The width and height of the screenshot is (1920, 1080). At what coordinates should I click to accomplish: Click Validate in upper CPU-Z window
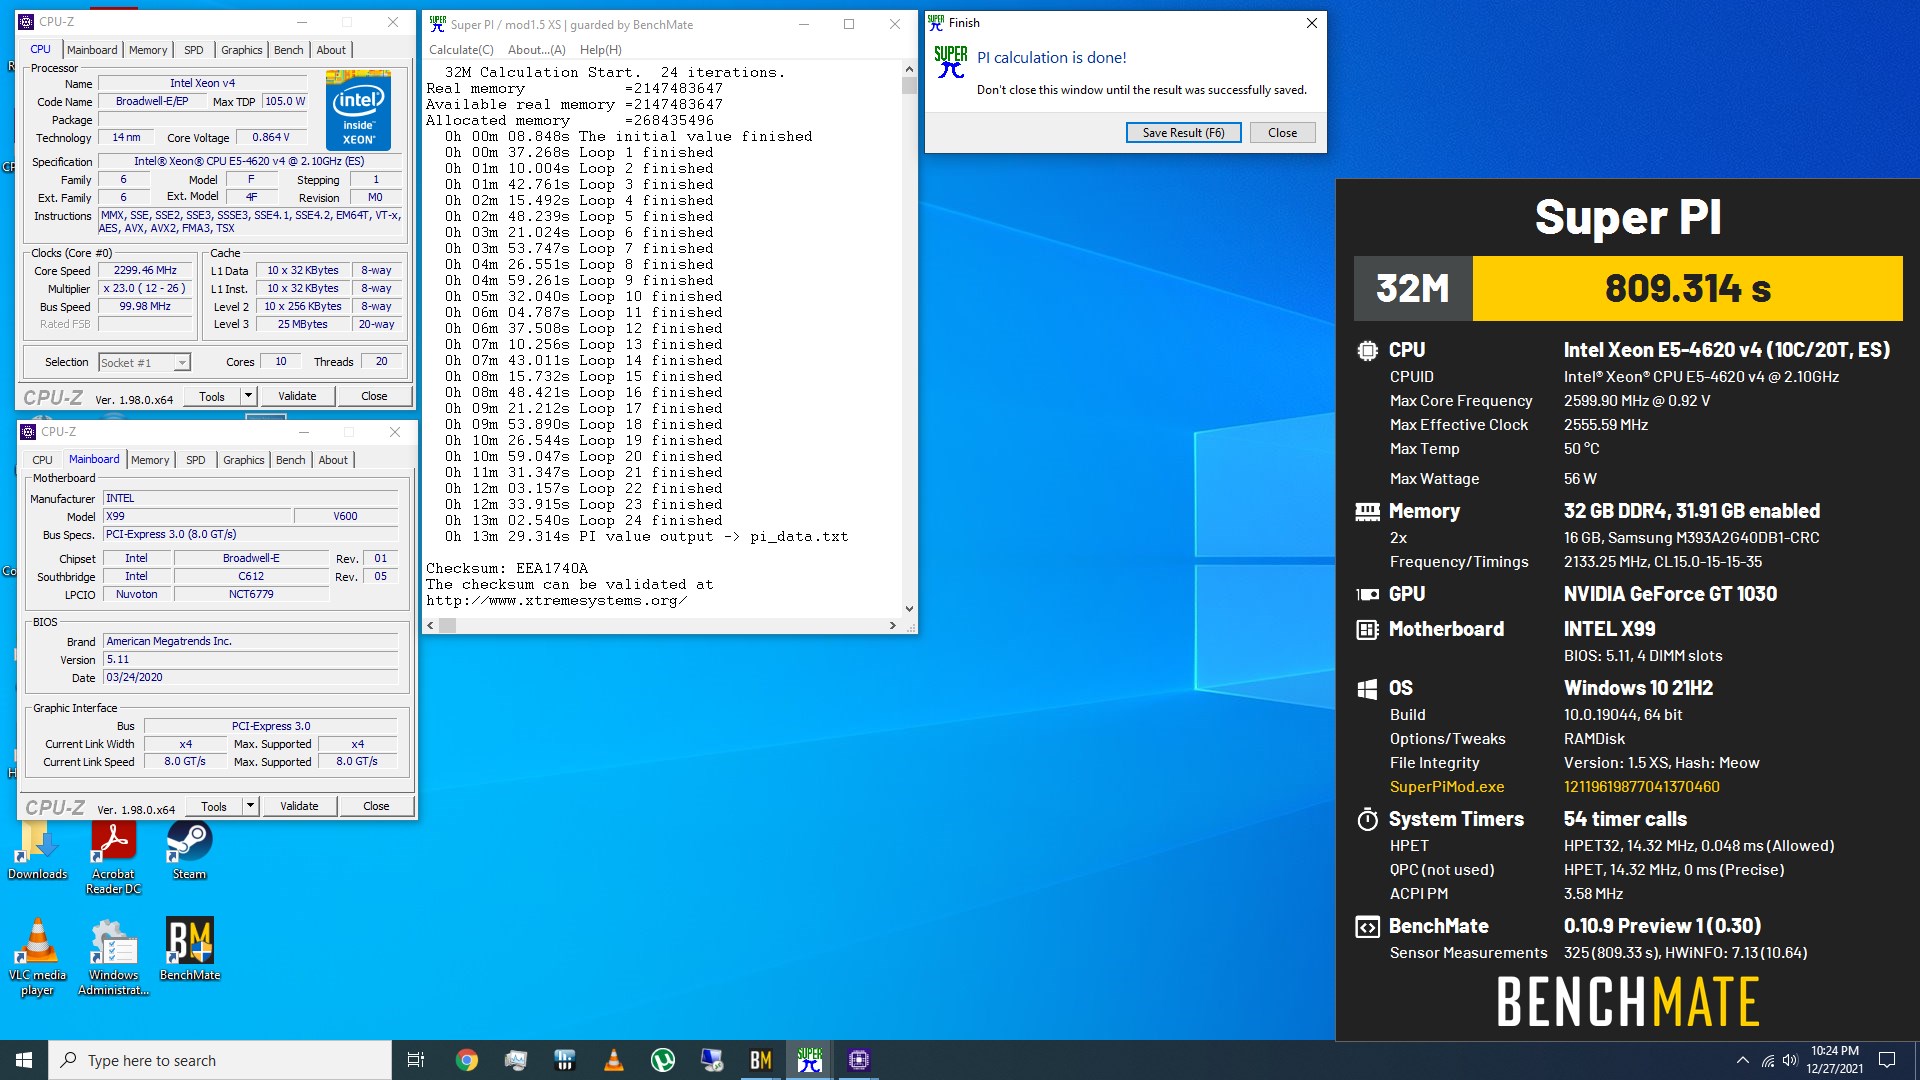(297, 396)
